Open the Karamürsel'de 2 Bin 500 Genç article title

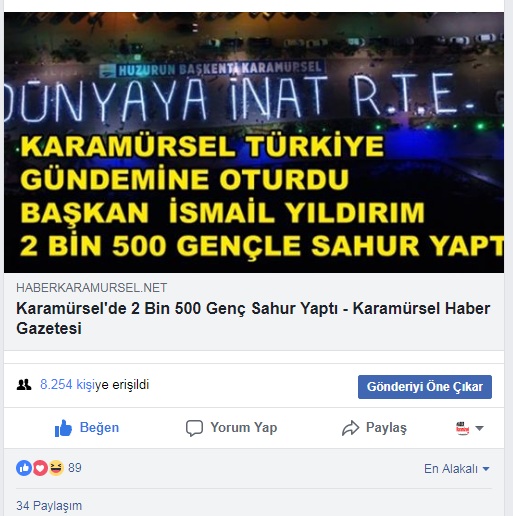253,318
